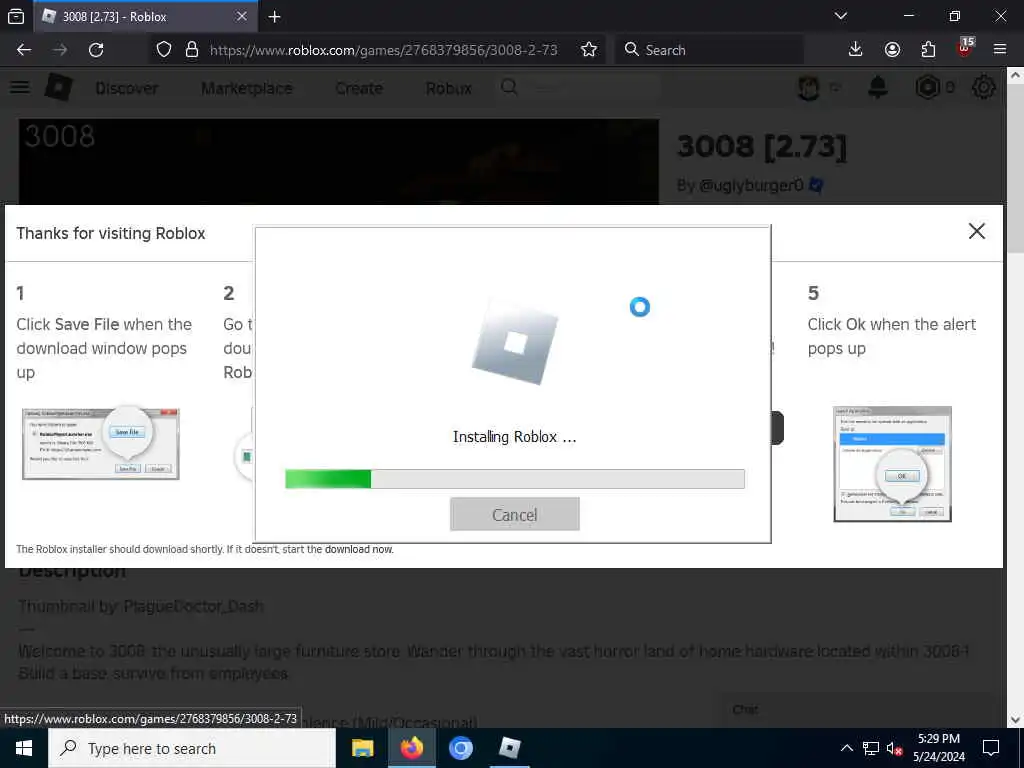Open Roblox notifications bell
1024x768 pixels.
(878, 87)
